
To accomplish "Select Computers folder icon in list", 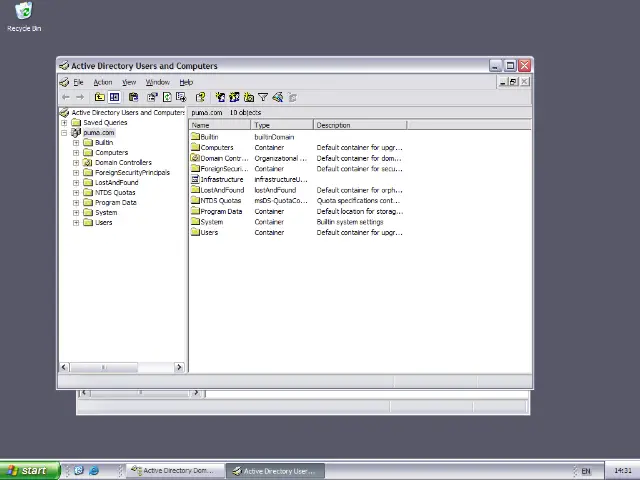I will 195,147.
